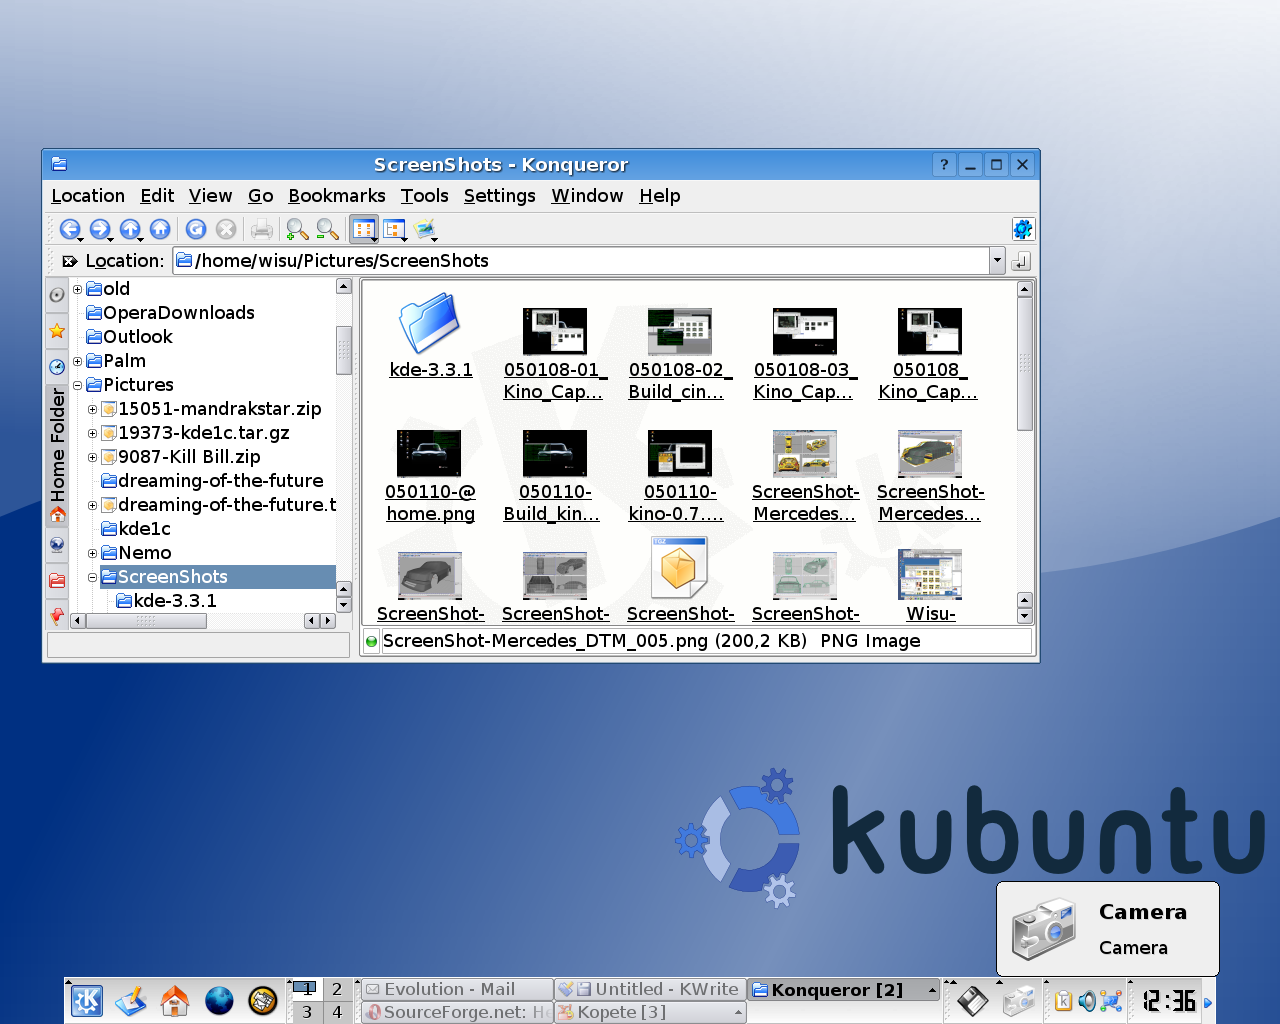Open the Location menu

(x=88, y=196)
